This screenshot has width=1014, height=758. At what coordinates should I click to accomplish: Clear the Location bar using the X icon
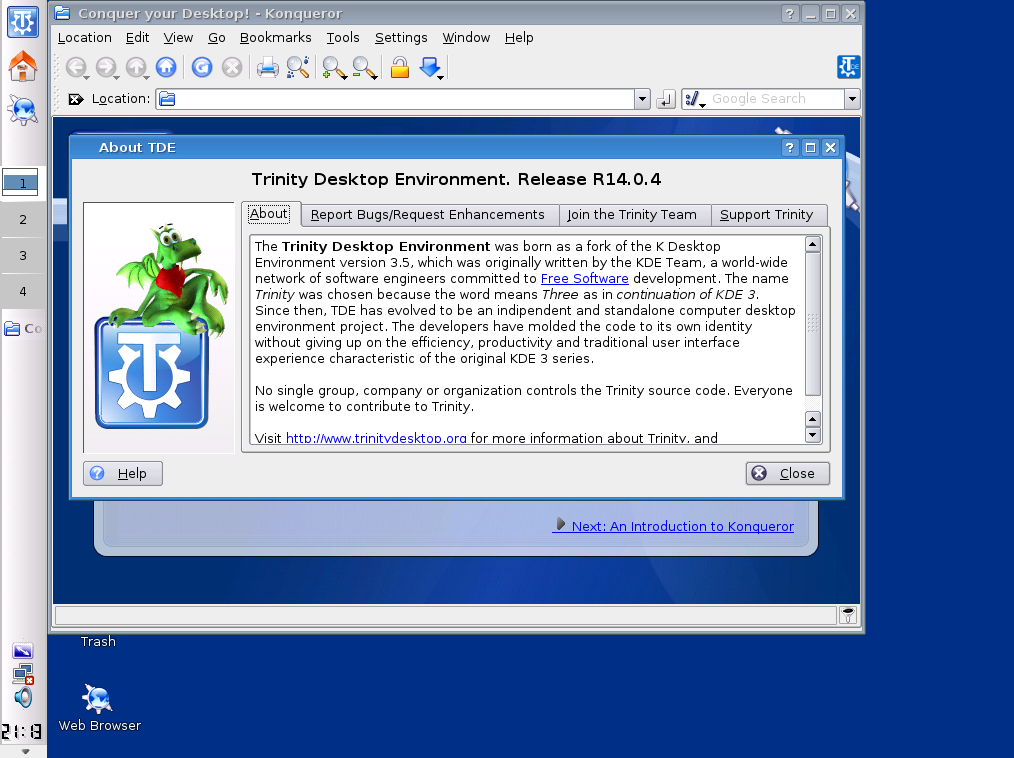pyautogui.click(x=77, y=99)
